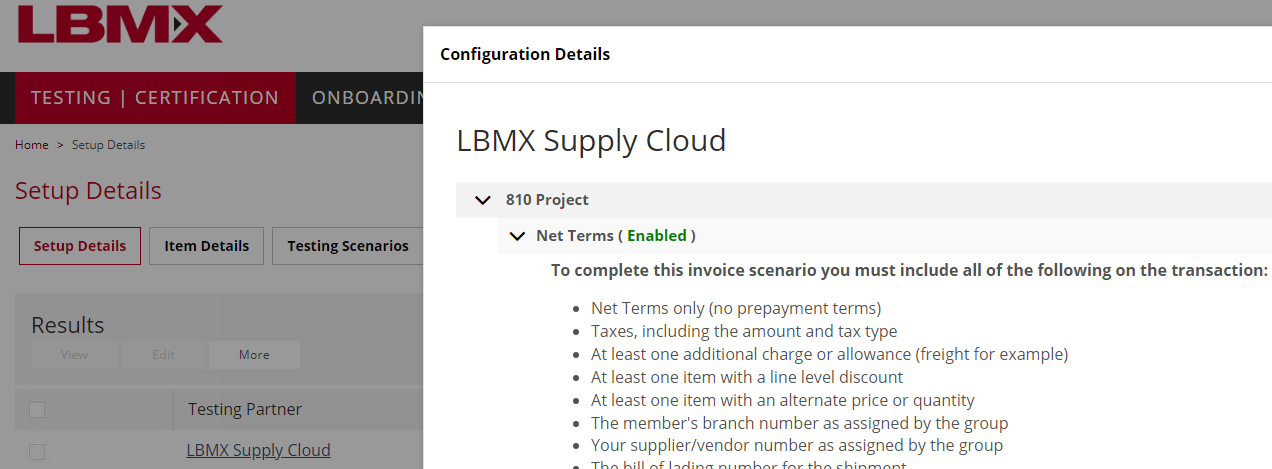Click the Testing Partner column header
The image size is (1272, 469).
coord(245,409)
